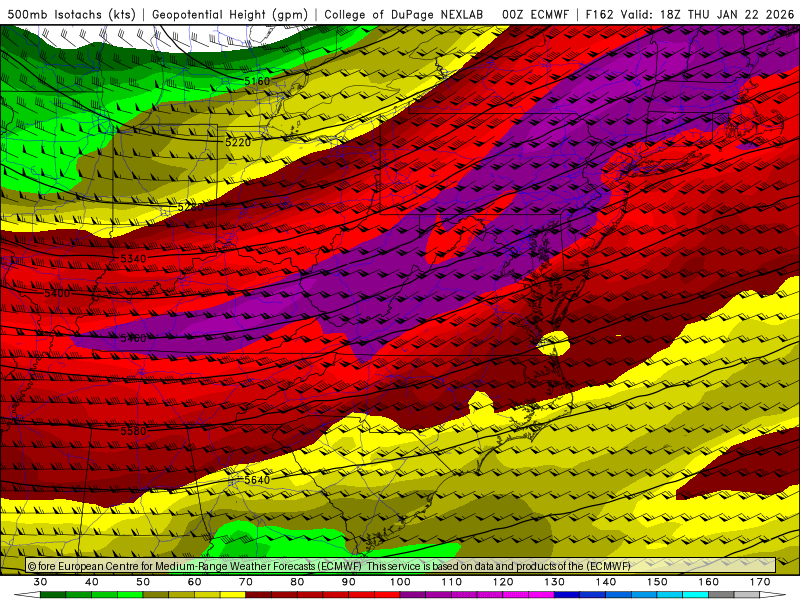Click 'Valid: 18Z THU JAN 22 2026' text
Image resolution: width=800 pixels, height=600 pixels.
pyautogui.click(x=708, y=14)
